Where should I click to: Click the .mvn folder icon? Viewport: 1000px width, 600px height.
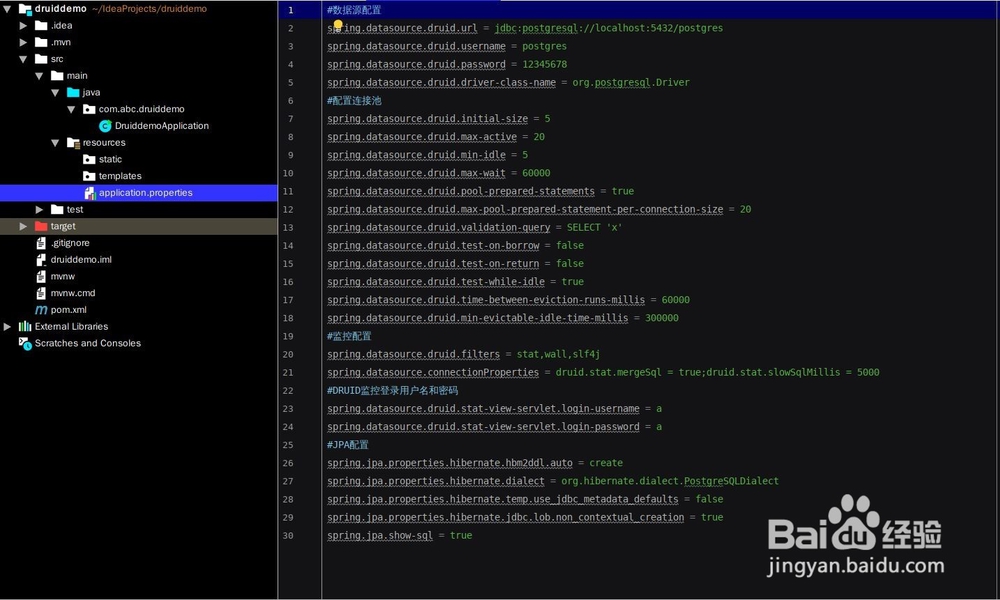click(41, 42)
